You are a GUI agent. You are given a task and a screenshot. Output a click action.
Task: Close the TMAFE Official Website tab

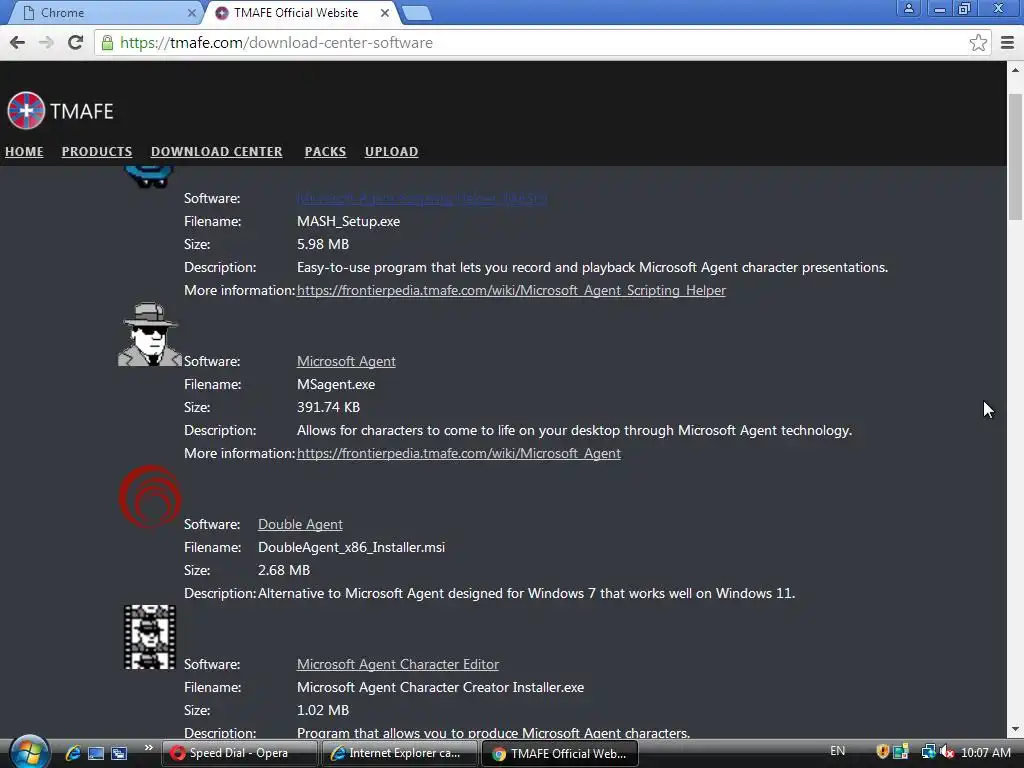click(385, 12)
